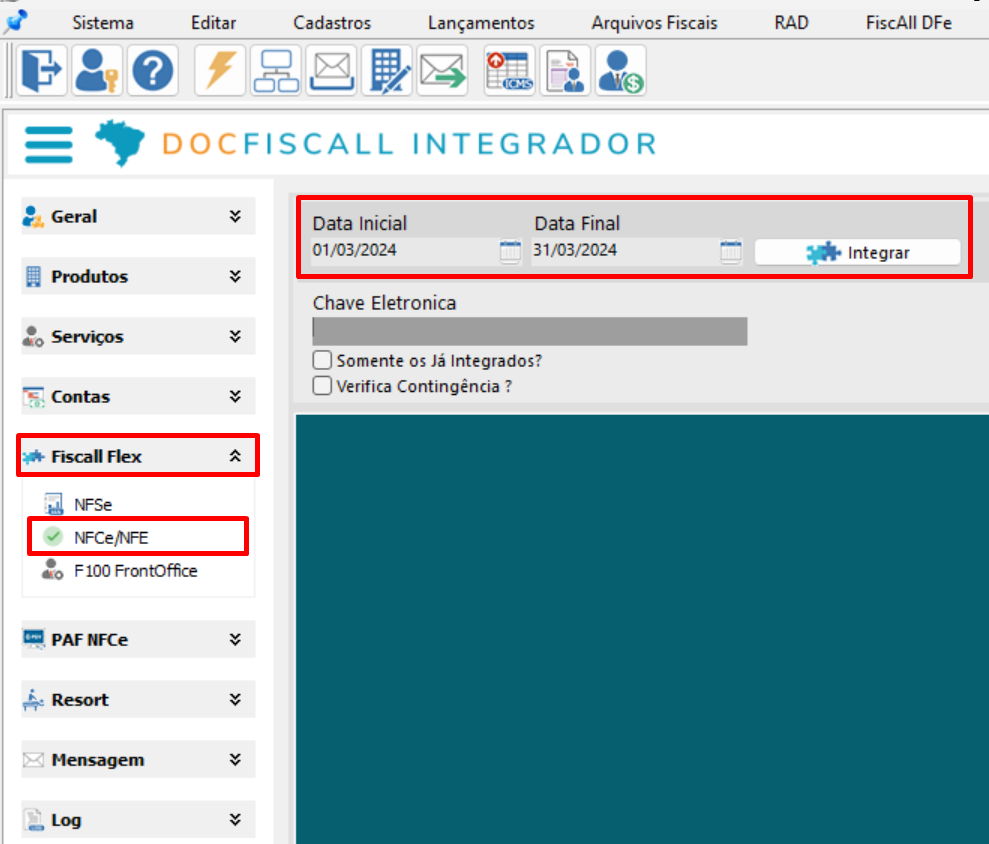Image resolution: width=989 pixels, height=844 pixels.
Task: Click the Geral section icon
Action: point(33,216)
